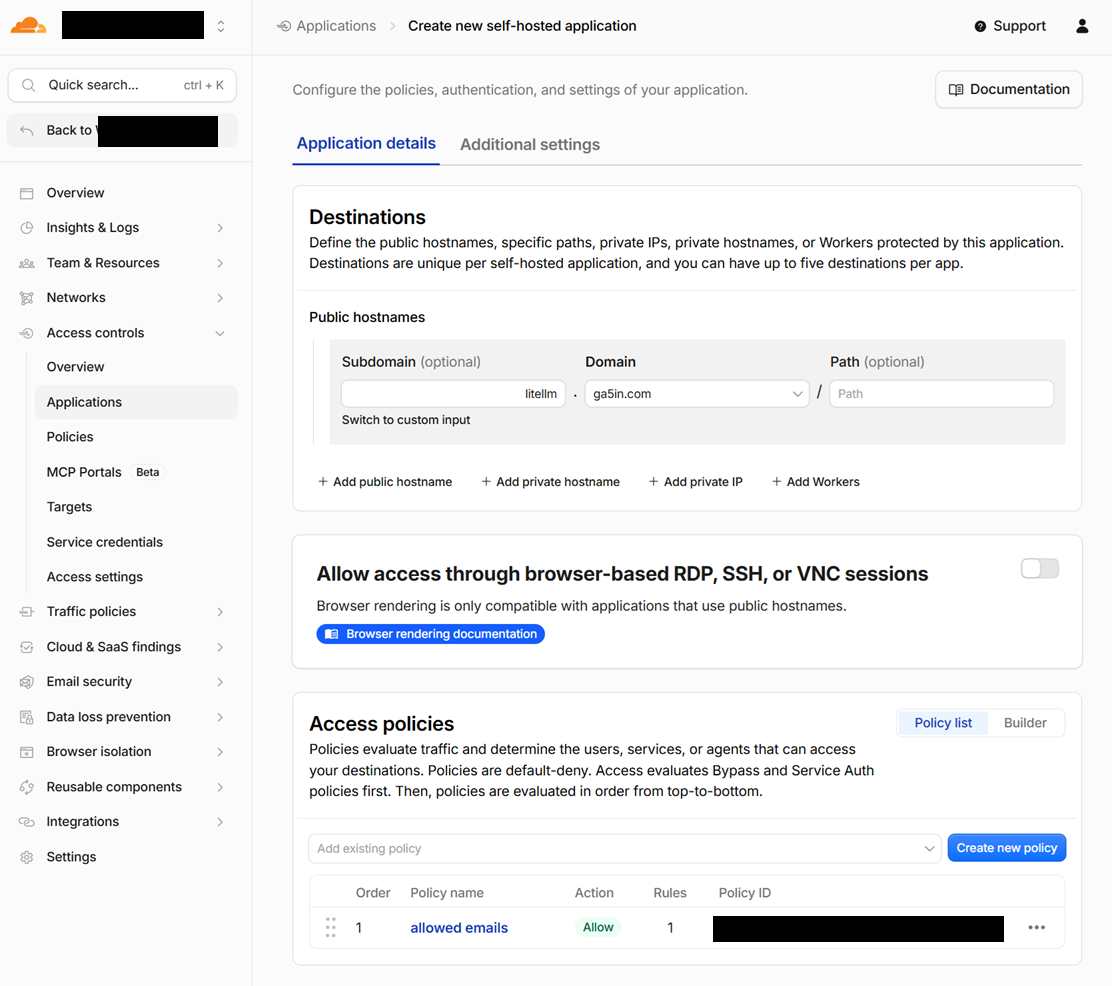Collapse Access controls chevron
Screen dimensions: 1112x986
[x=220, y=333]
